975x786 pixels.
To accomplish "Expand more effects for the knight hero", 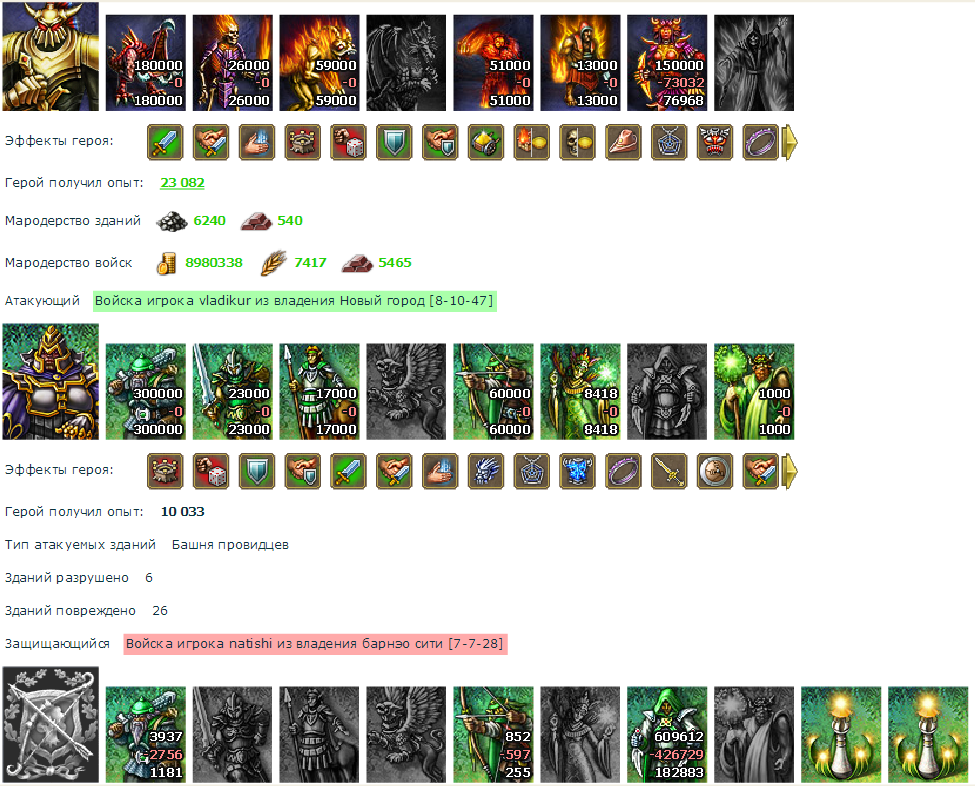I will tap(790, 471).
